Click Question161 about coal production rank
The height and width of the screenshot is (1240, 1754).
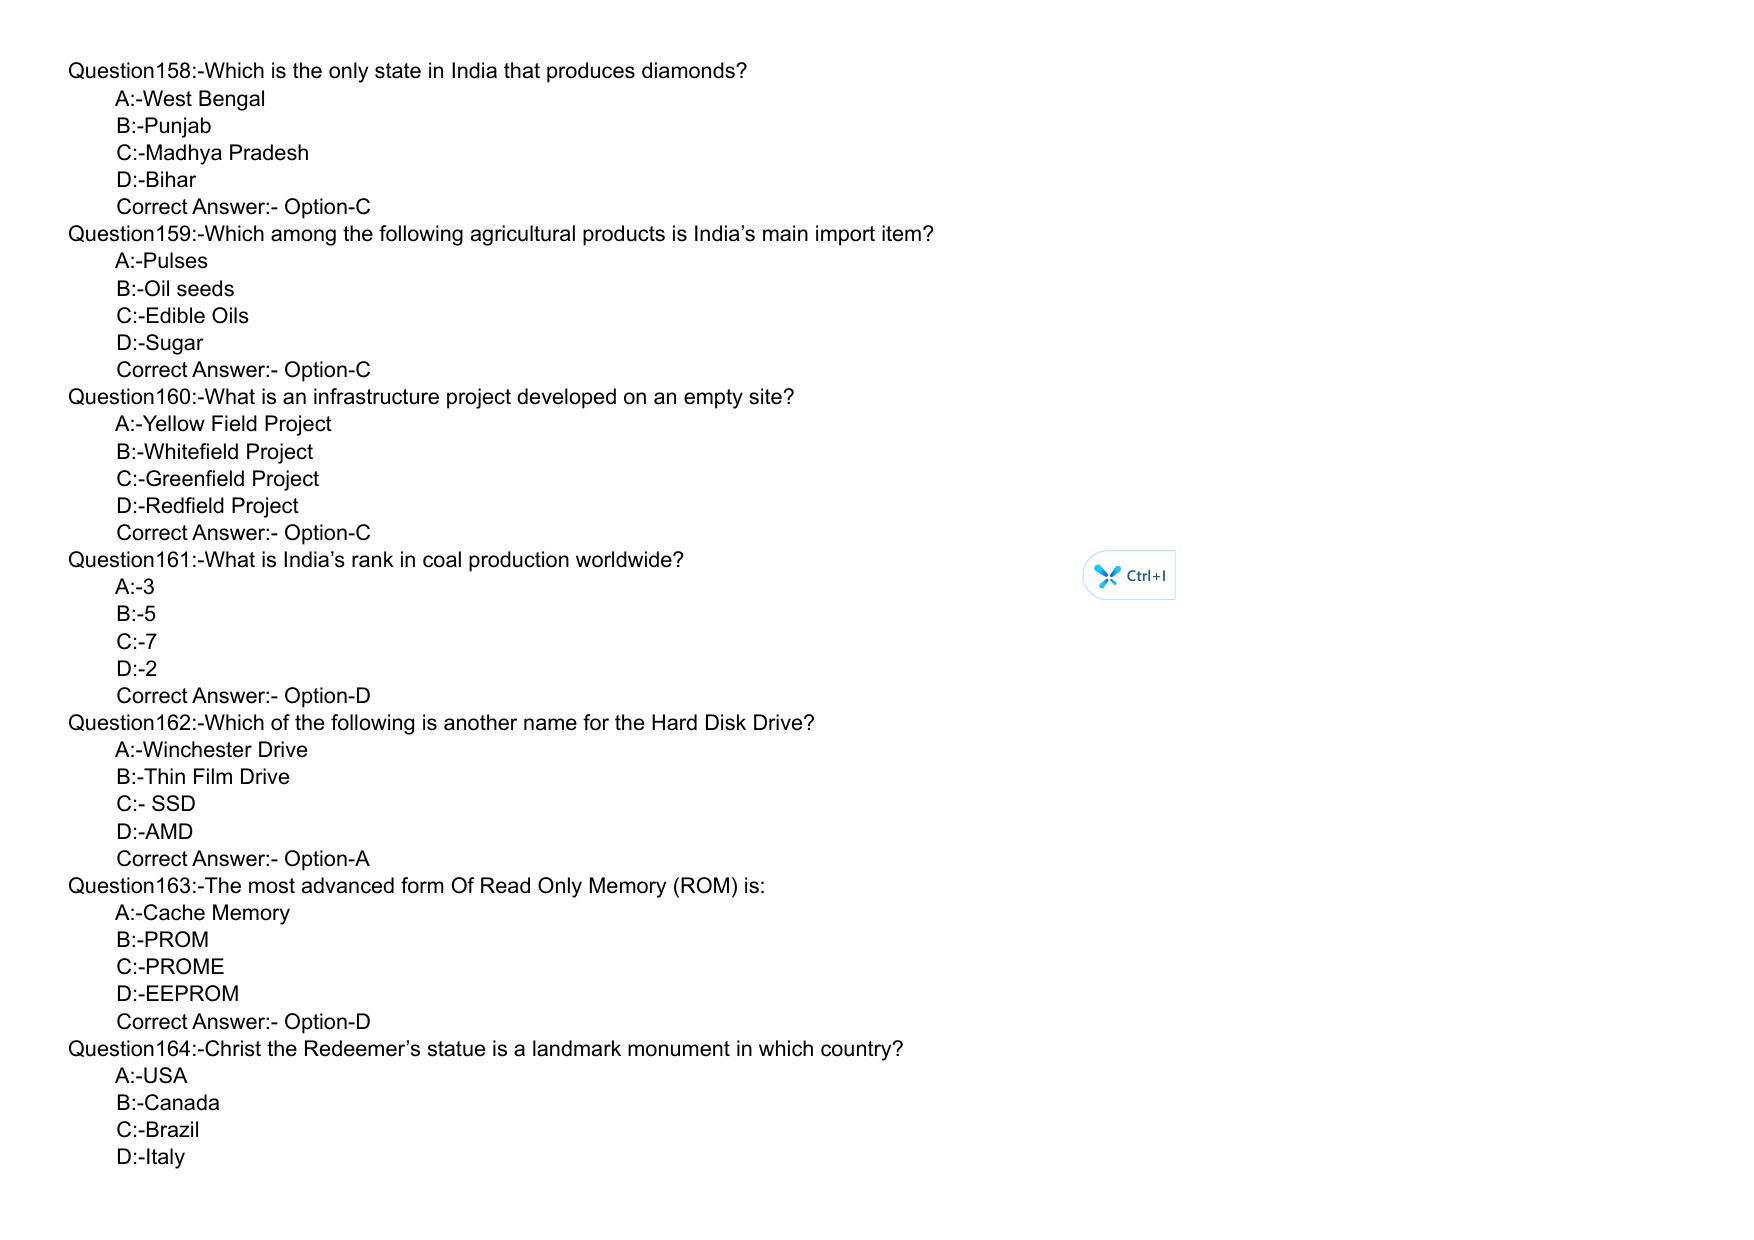tap(376, 560)
